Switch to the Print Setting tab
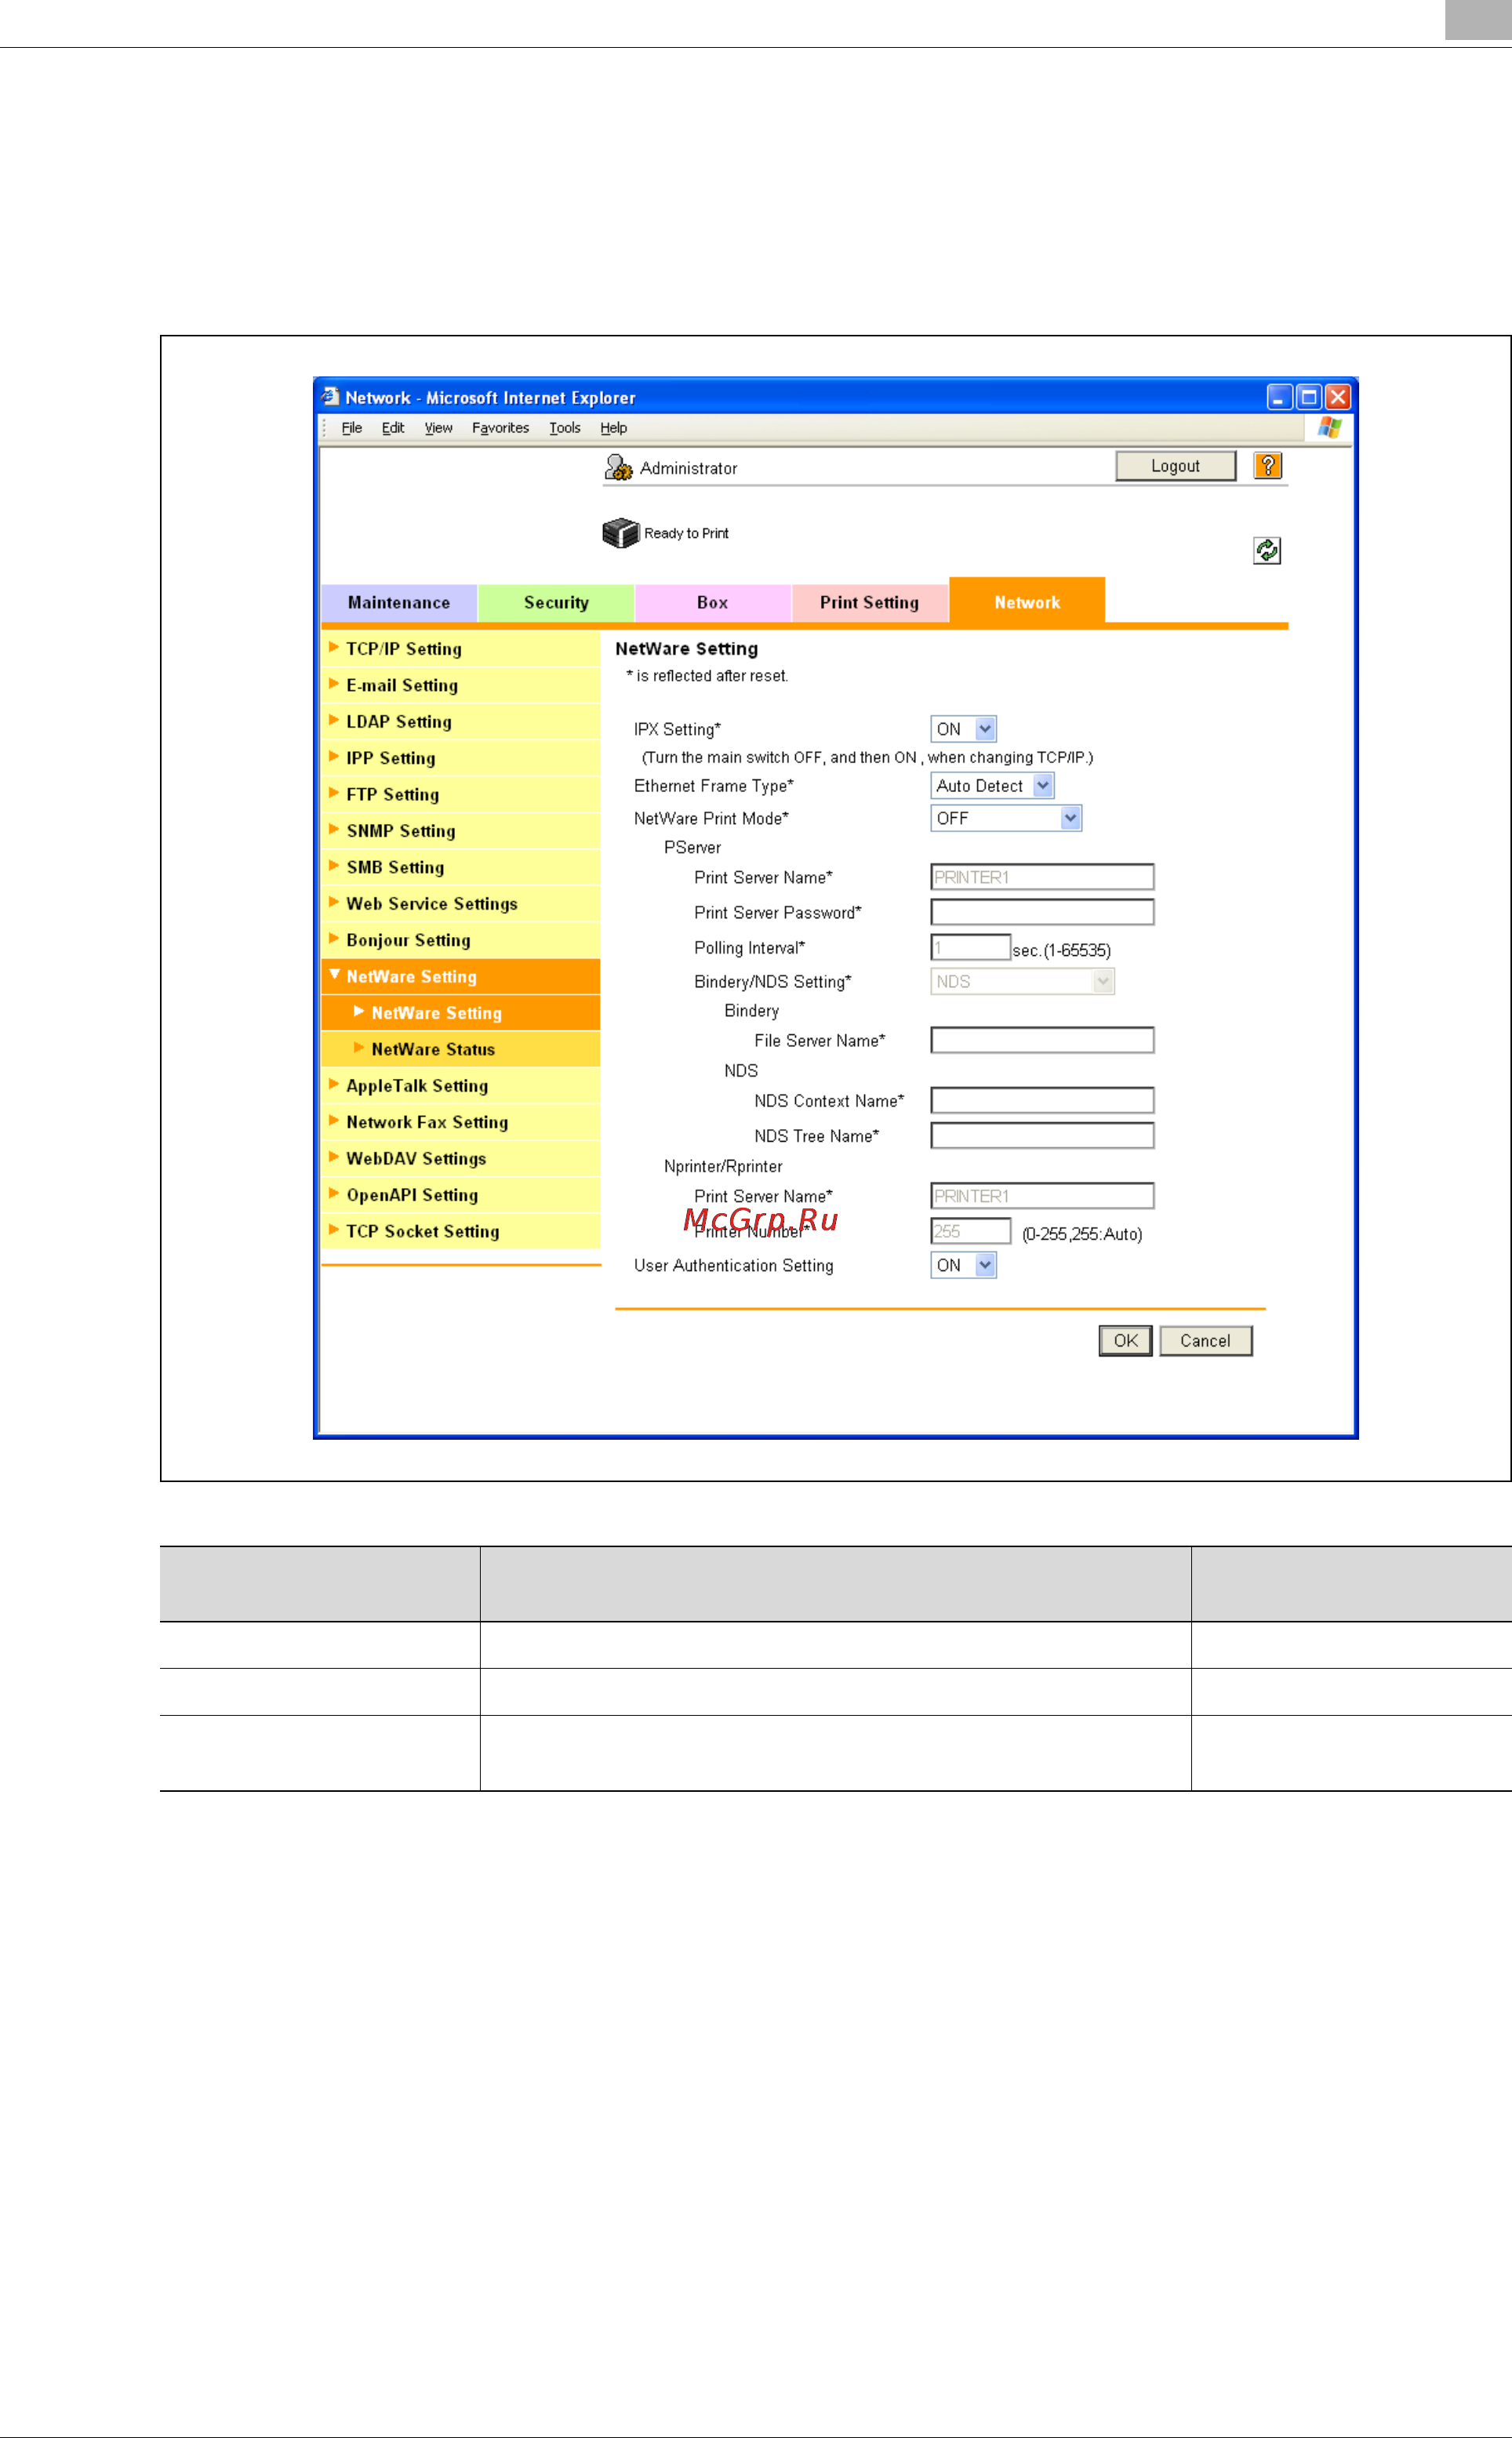 pyautogui.click(x=870, y=603)
